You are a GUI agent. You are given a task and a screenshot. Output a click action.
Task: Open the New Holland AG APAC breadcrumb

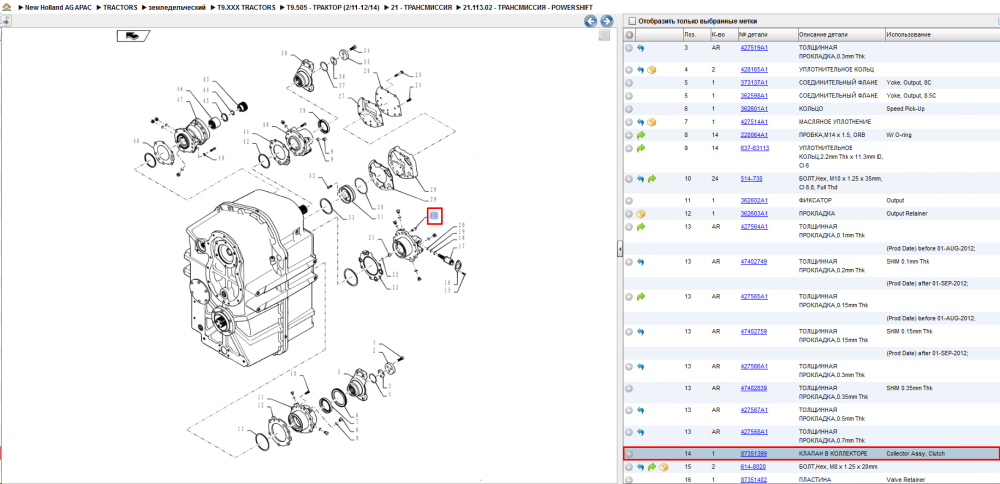[59, 7]
